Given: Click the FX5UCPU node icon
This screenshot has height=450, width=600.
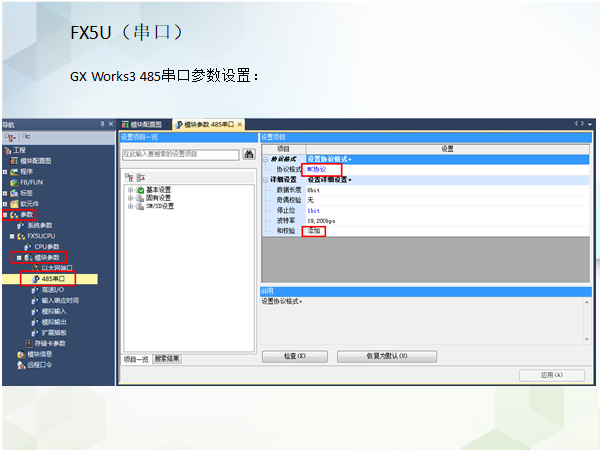Looking at the screenshot, I should (21, 236).
